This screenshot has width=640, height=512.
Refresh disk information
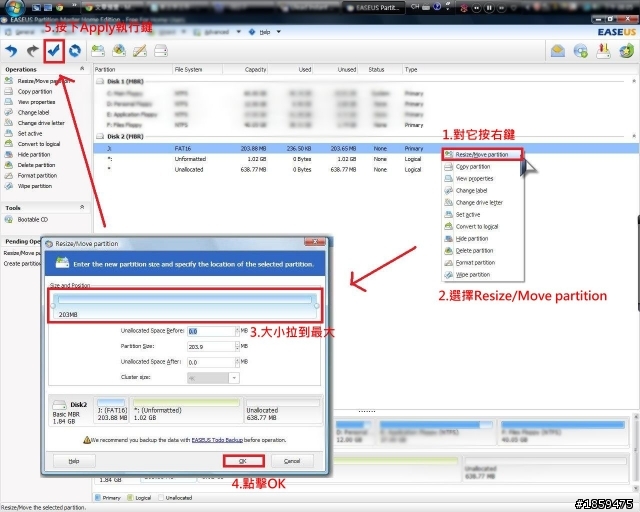tap(75, 51)
